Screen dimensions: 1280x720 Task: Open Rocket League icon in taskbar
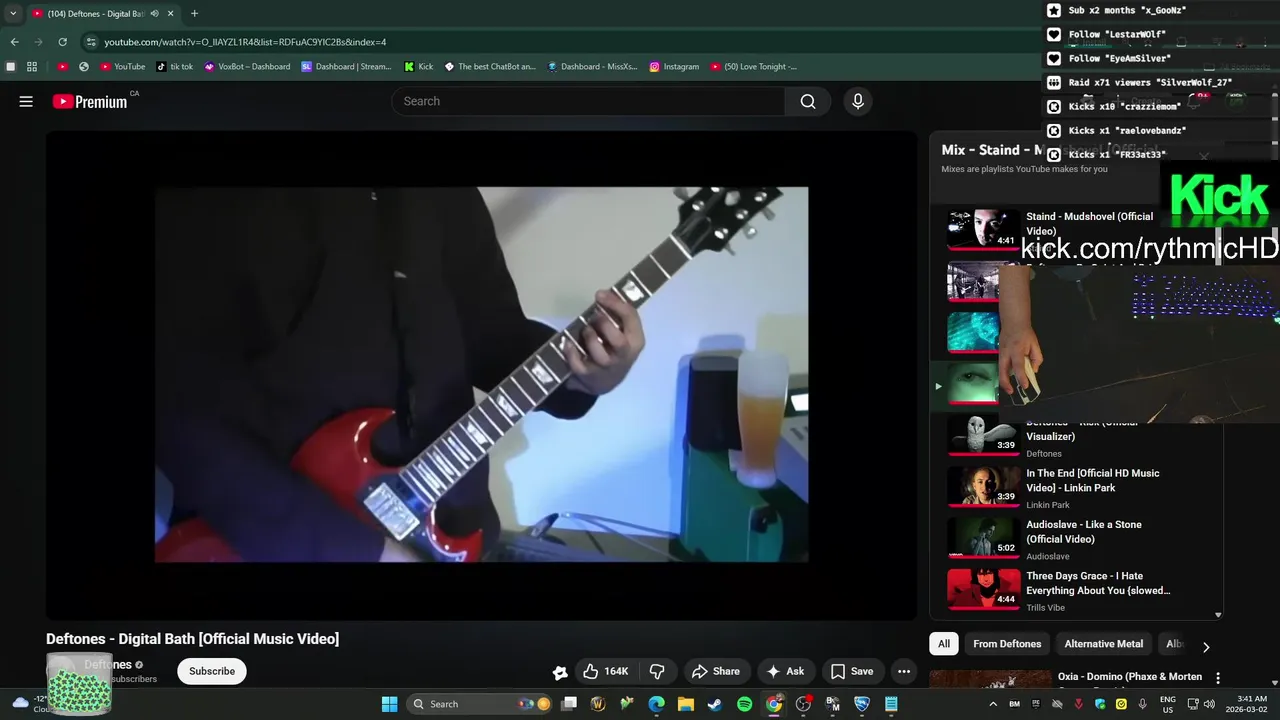[x=862, y=704]
